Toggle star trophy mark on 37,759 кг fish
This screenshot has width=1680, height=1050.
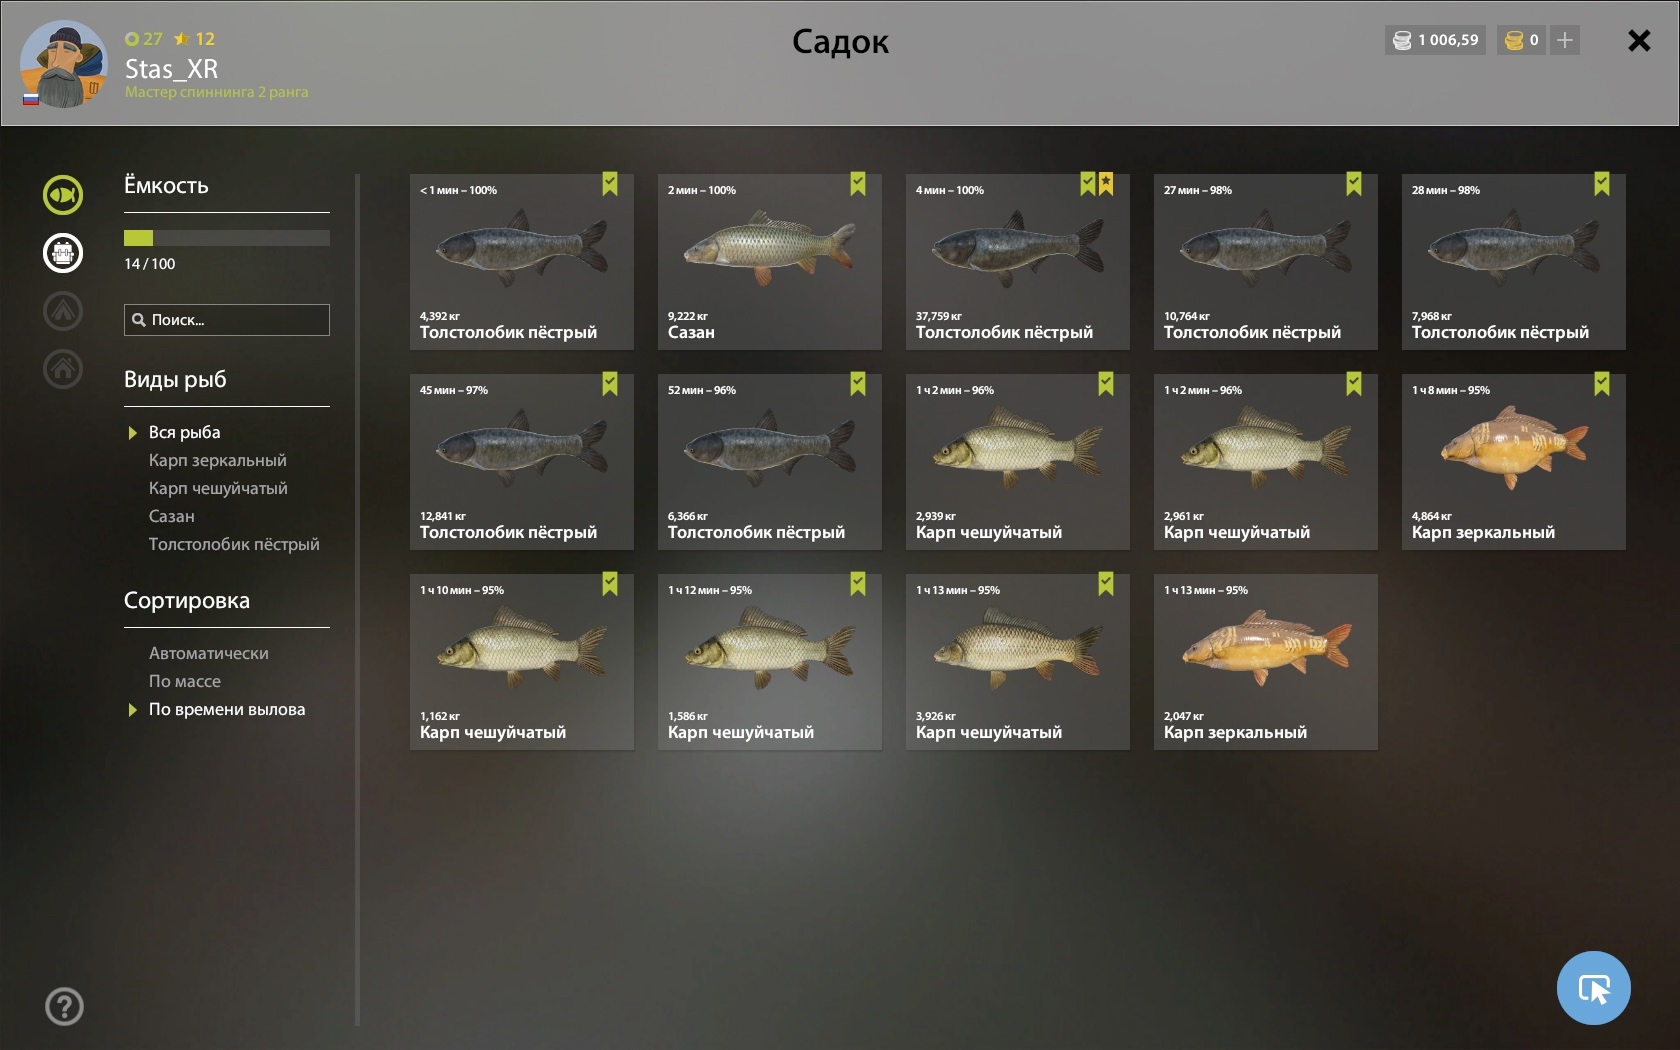(x=1106, y=184)
